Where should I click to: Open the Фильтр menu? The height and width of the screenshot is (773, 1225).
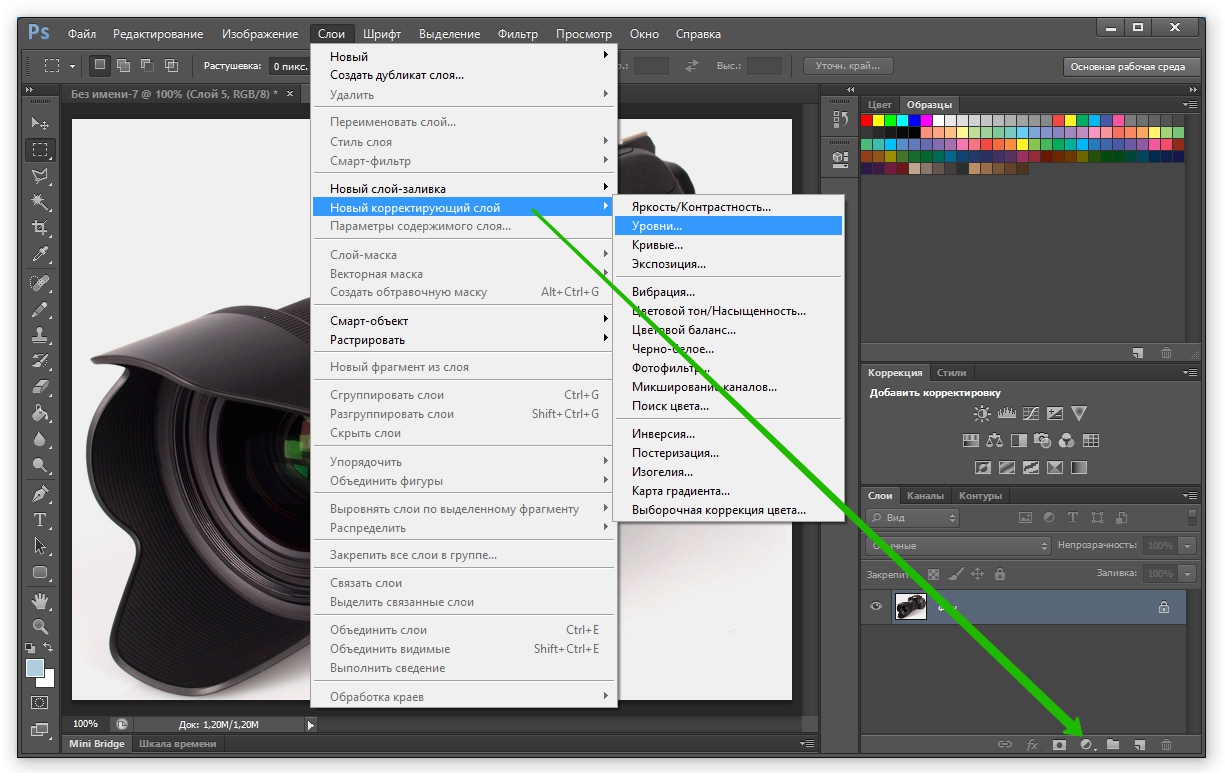click(518, 34)
